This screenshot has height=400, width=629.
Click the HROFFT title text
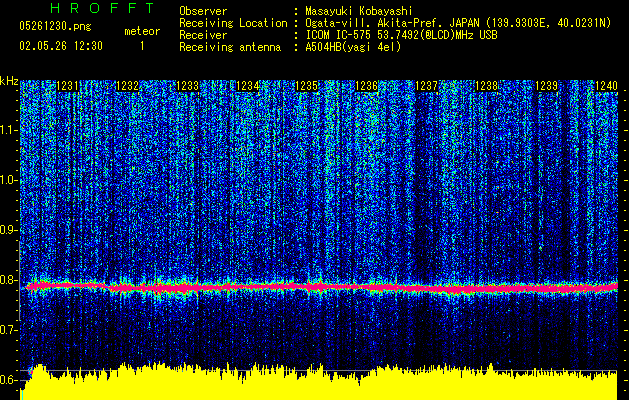tap(103, 8)
